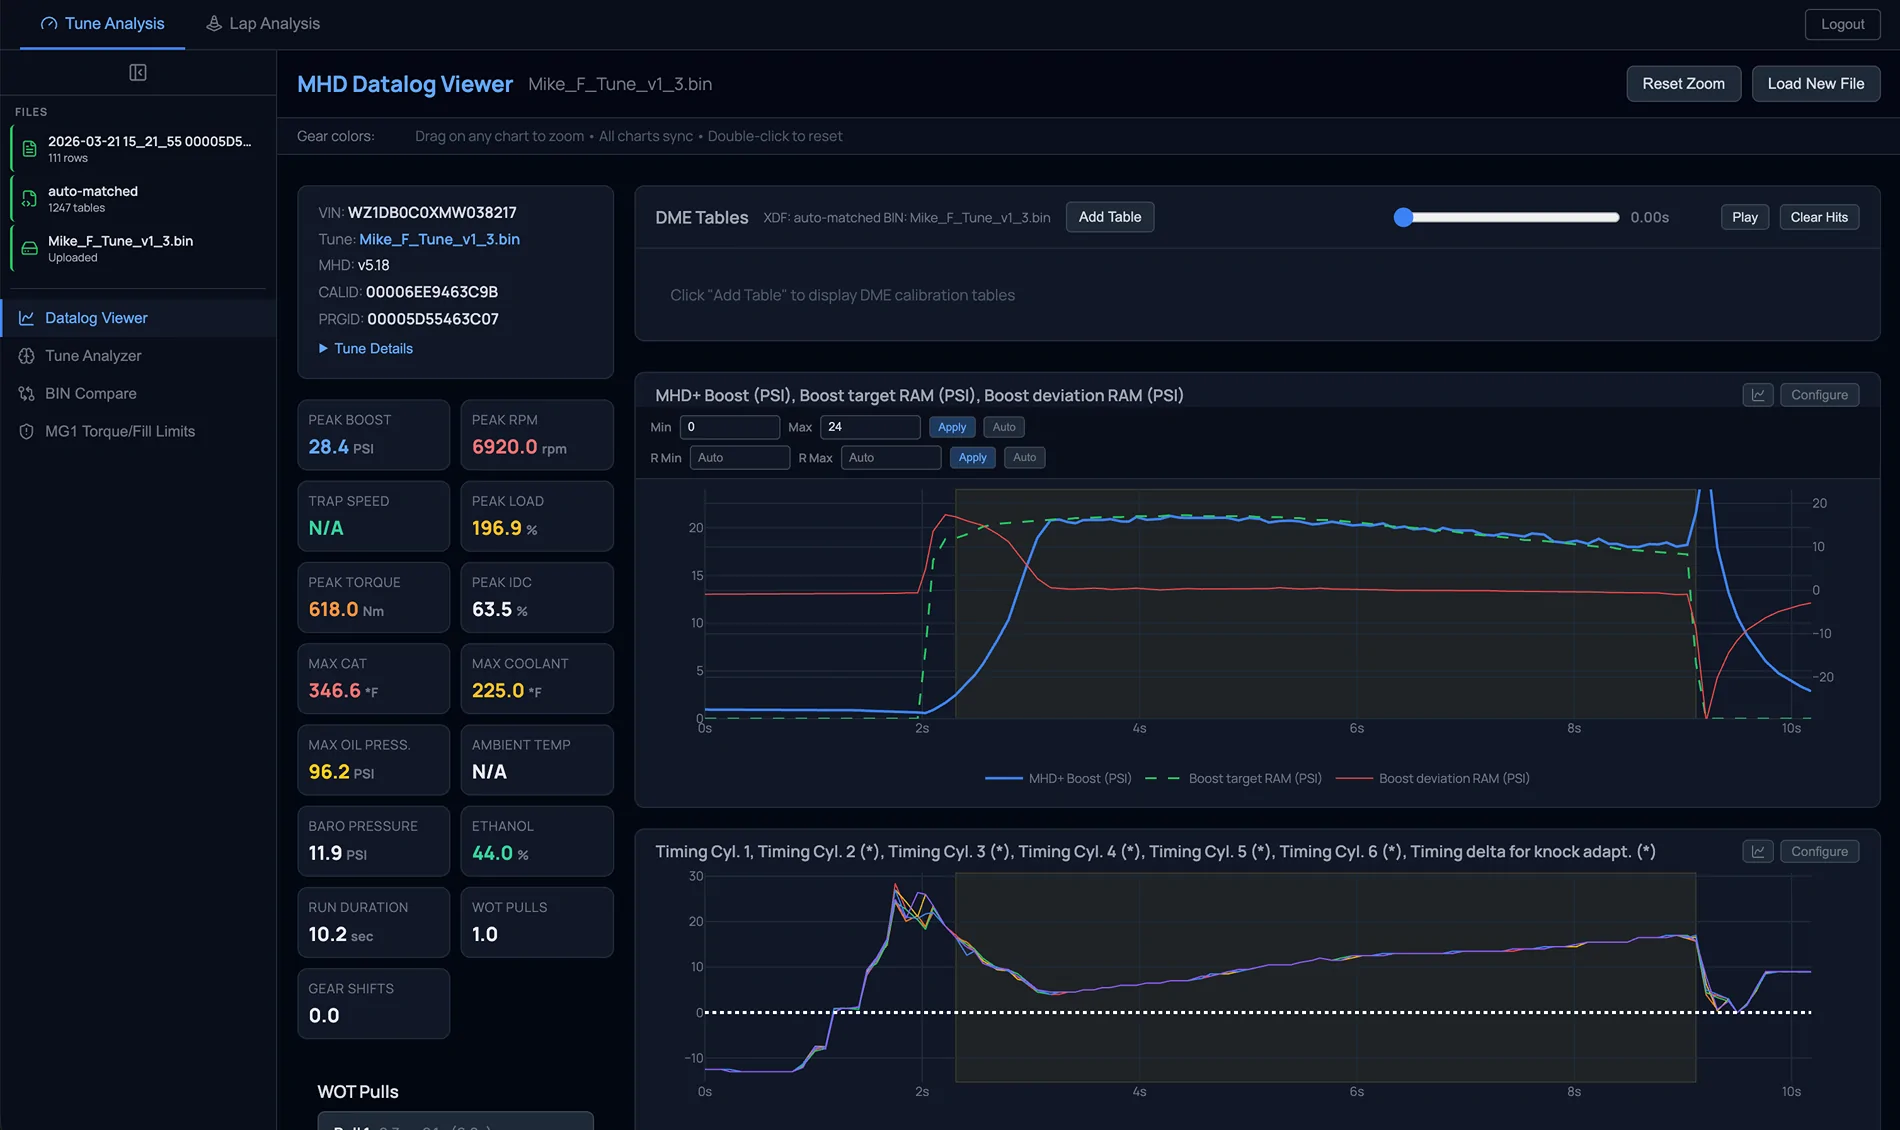Click the Max Cat 346.6 °F value
Screen dimensions: 1900x1130
click(x=343, y=690)
